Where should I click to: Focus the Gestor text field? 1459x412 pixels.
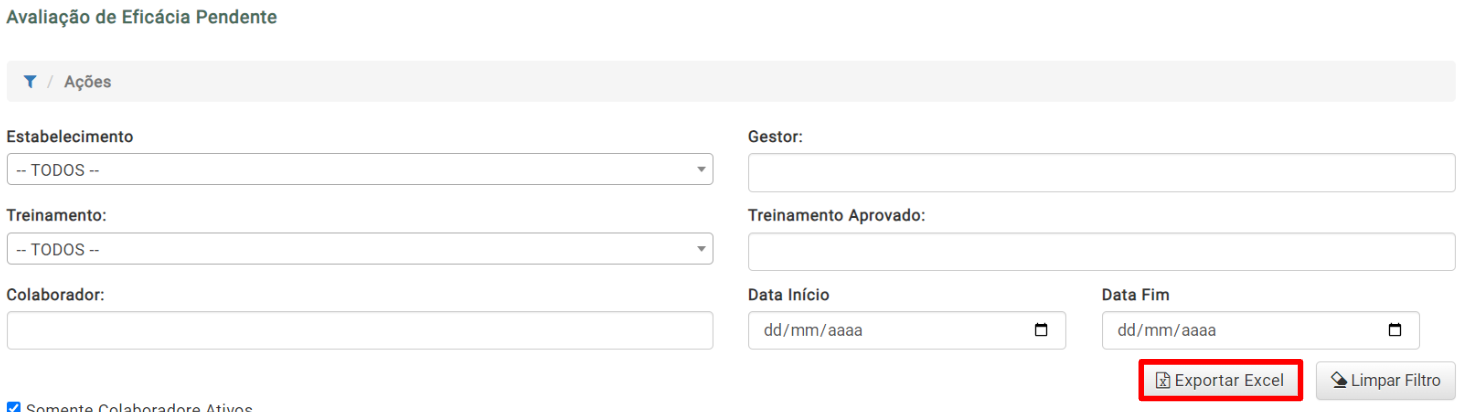(x=1101, y=173)
